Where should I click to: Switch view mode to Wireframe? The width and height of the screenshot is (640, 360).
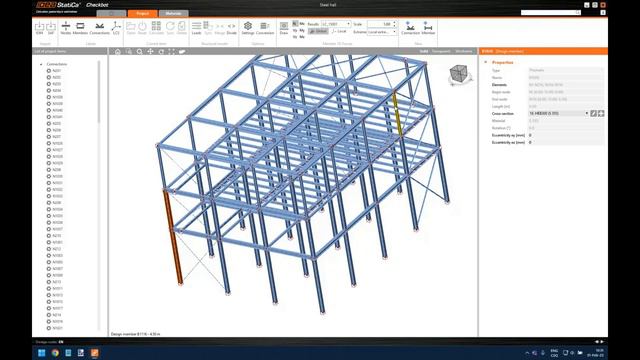point(464,51)
